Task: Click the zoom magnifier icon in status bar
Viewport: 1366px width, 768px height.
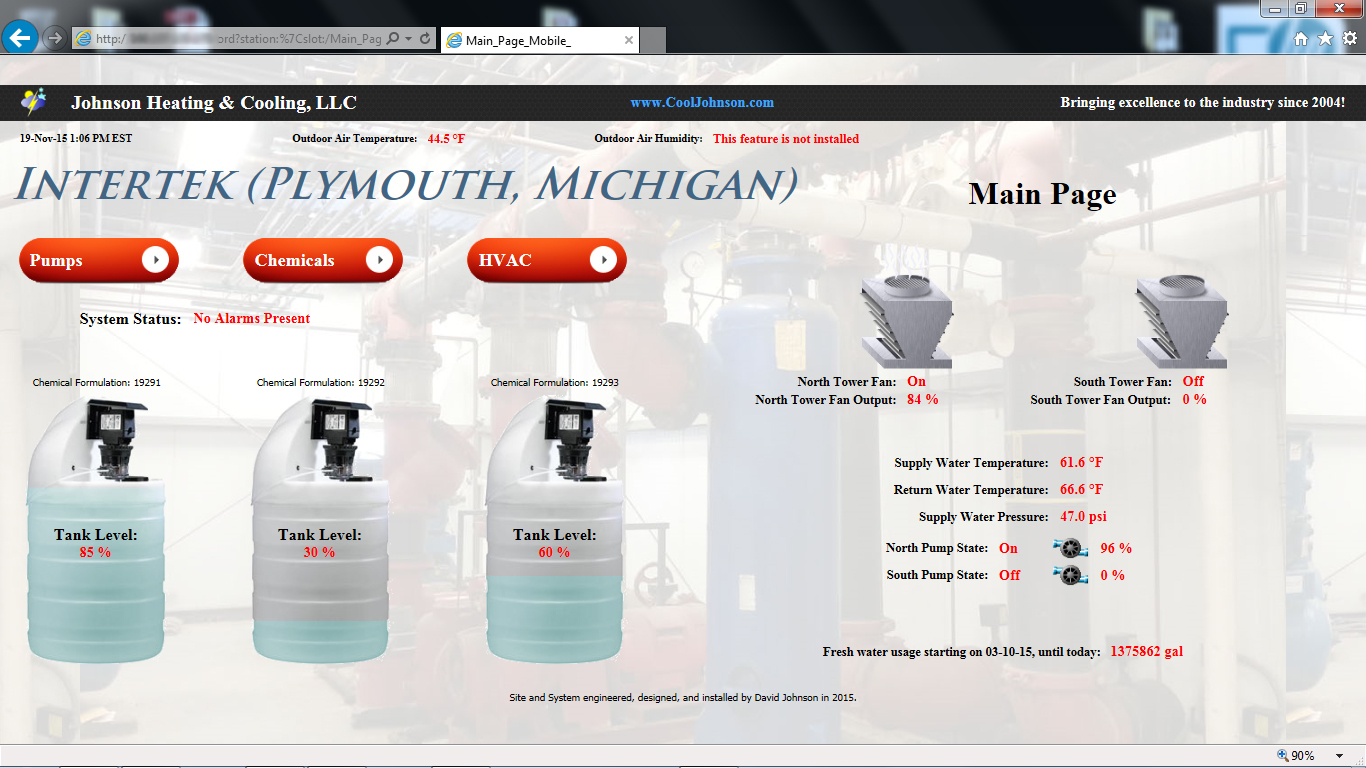Action: pos(1283,756)
